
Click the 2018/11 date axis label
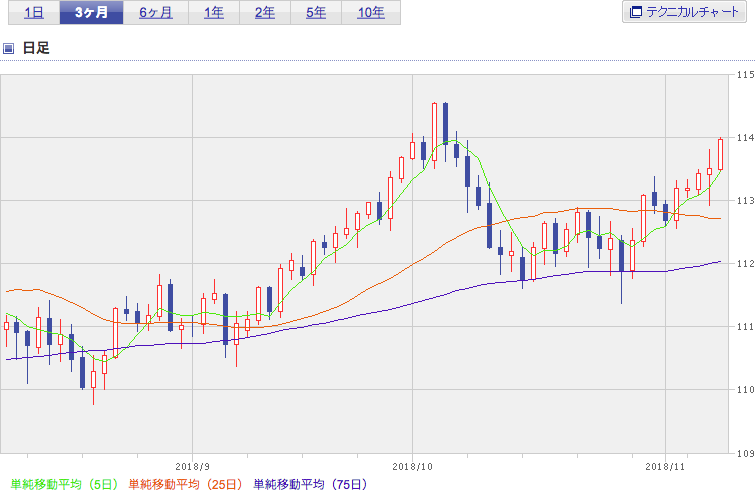[665, 467]
